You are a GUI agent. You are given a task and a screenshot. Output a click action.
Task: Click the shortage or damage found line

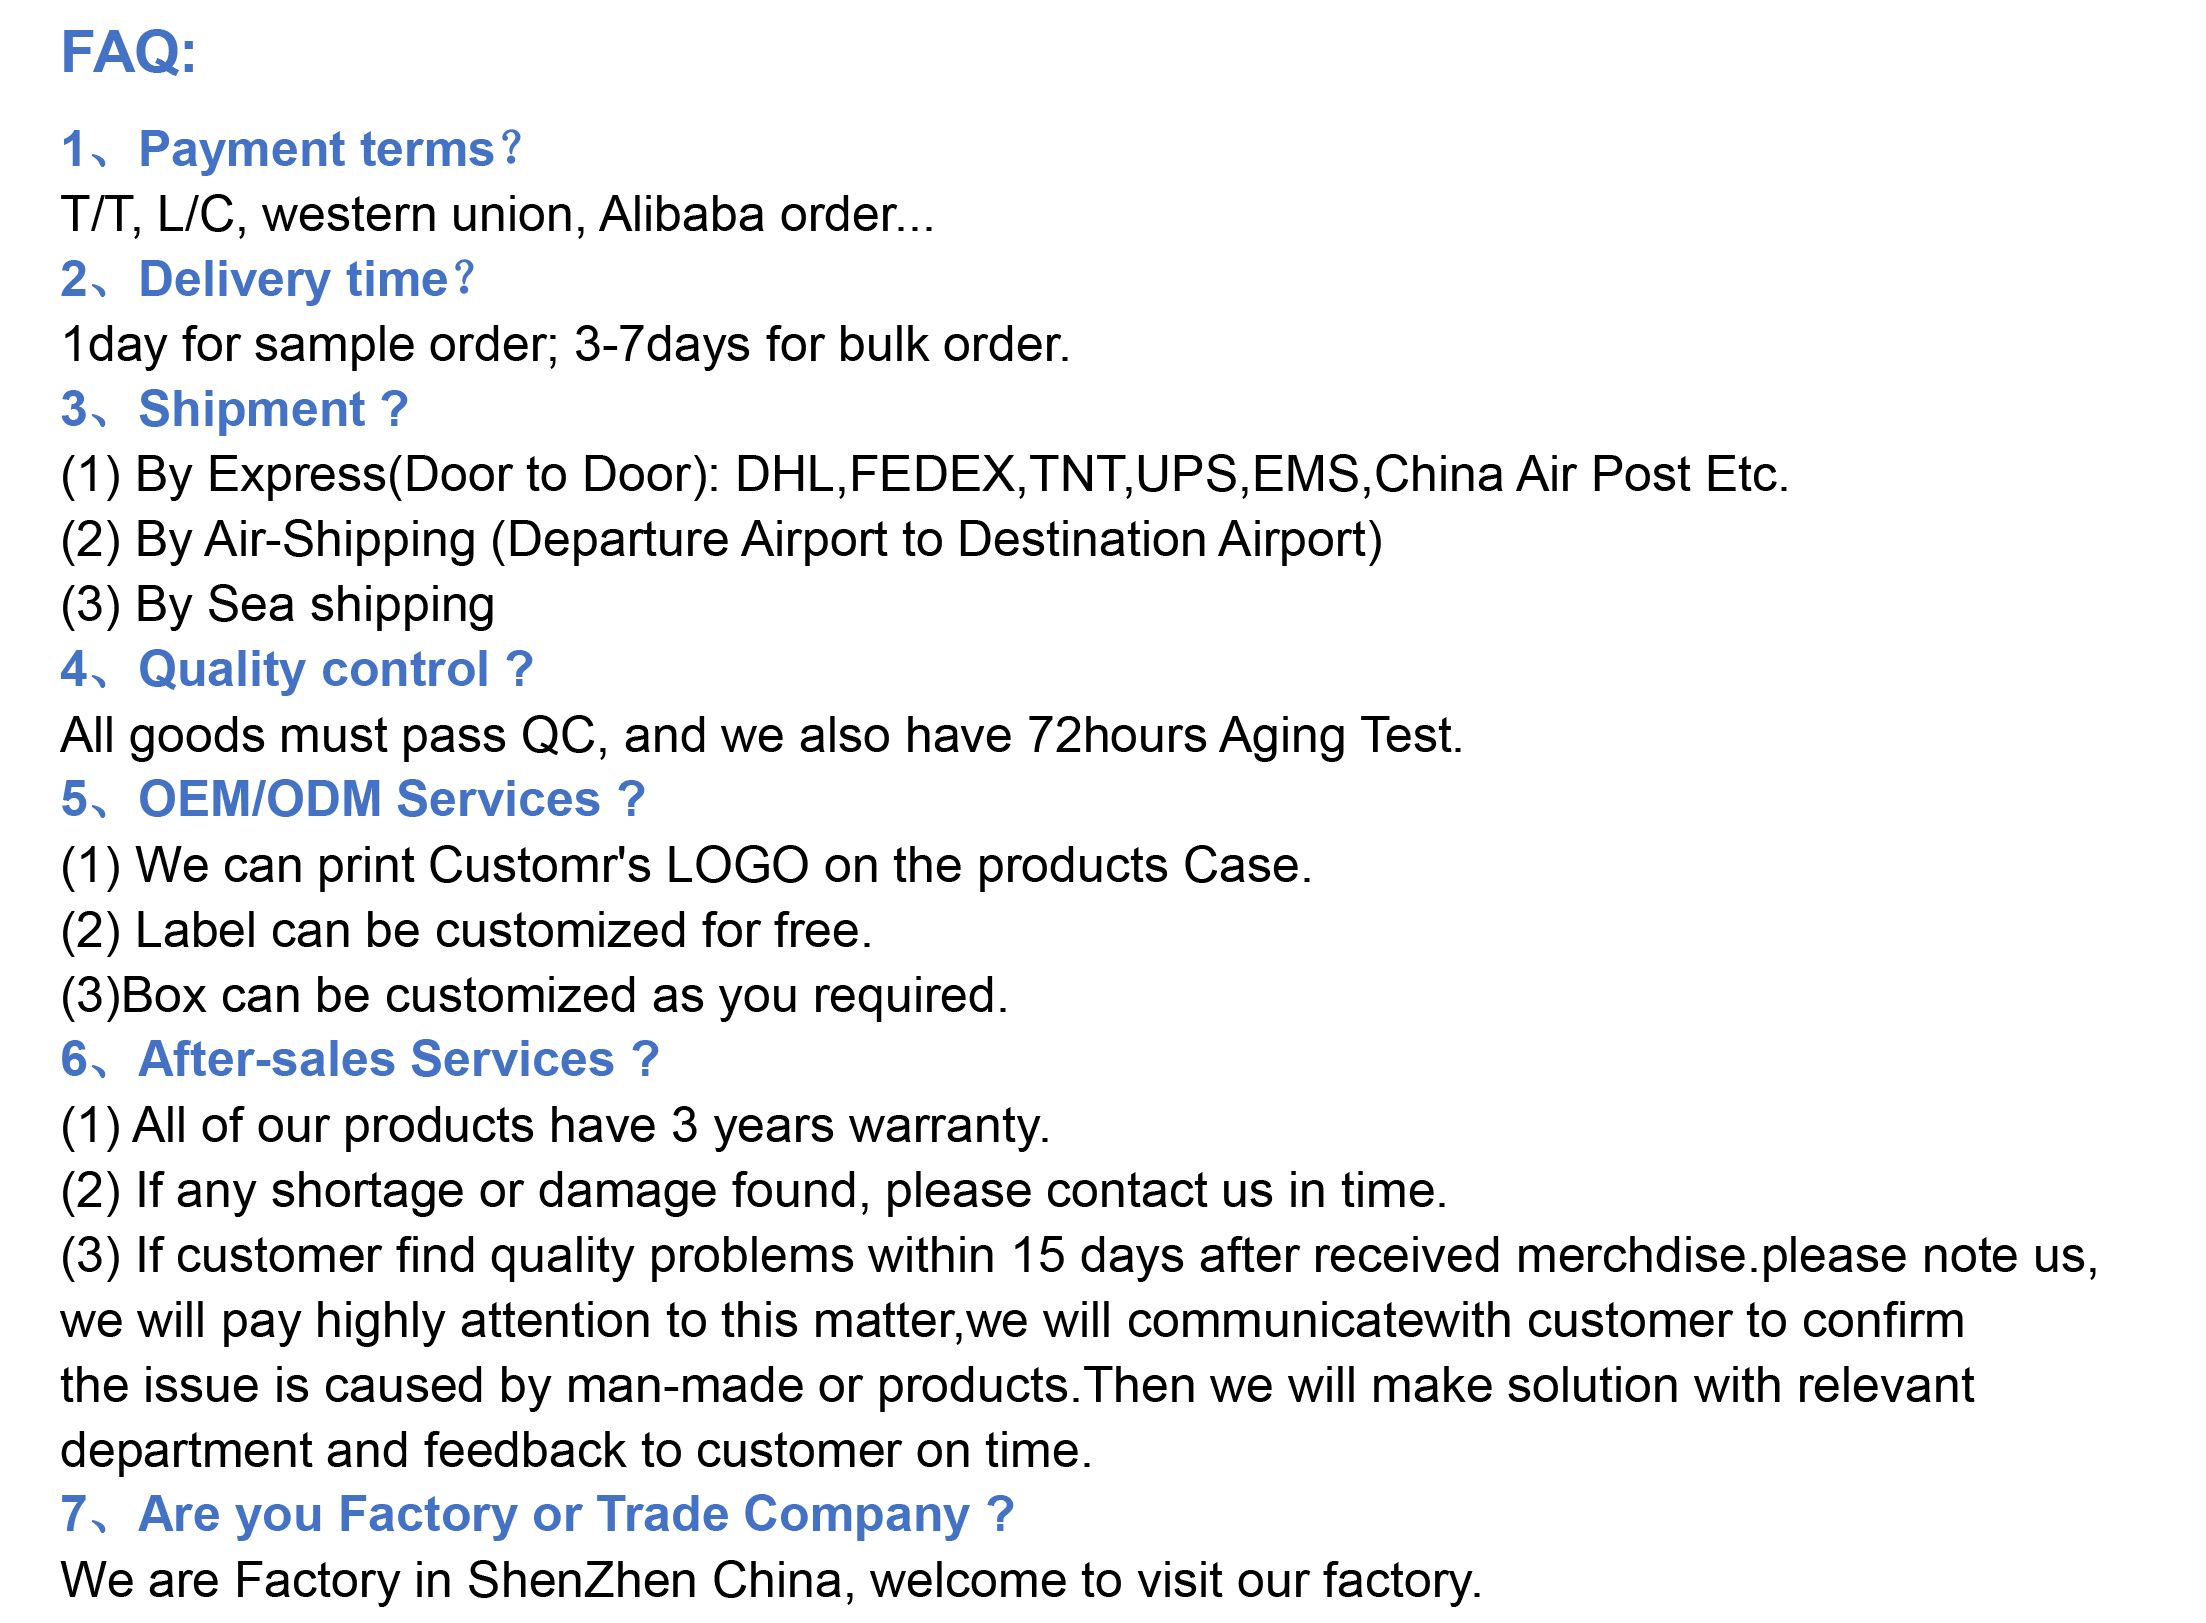point(754,1191)
